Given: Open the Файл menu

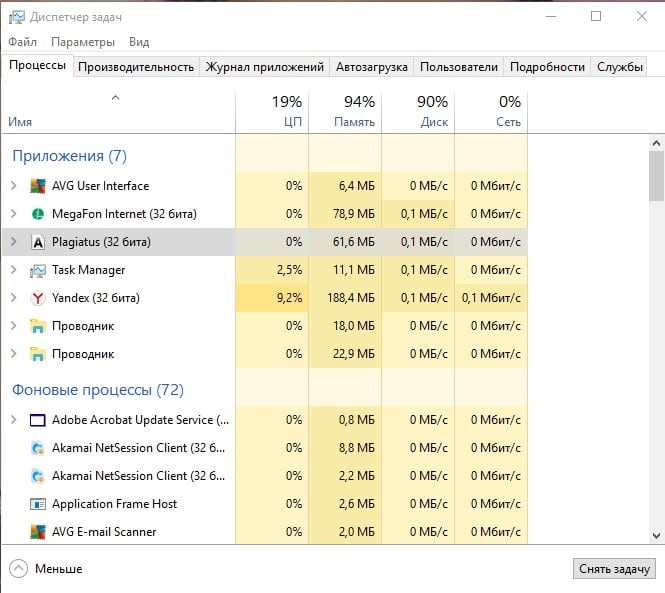Looking at the screenshot, I should point(22,42).
